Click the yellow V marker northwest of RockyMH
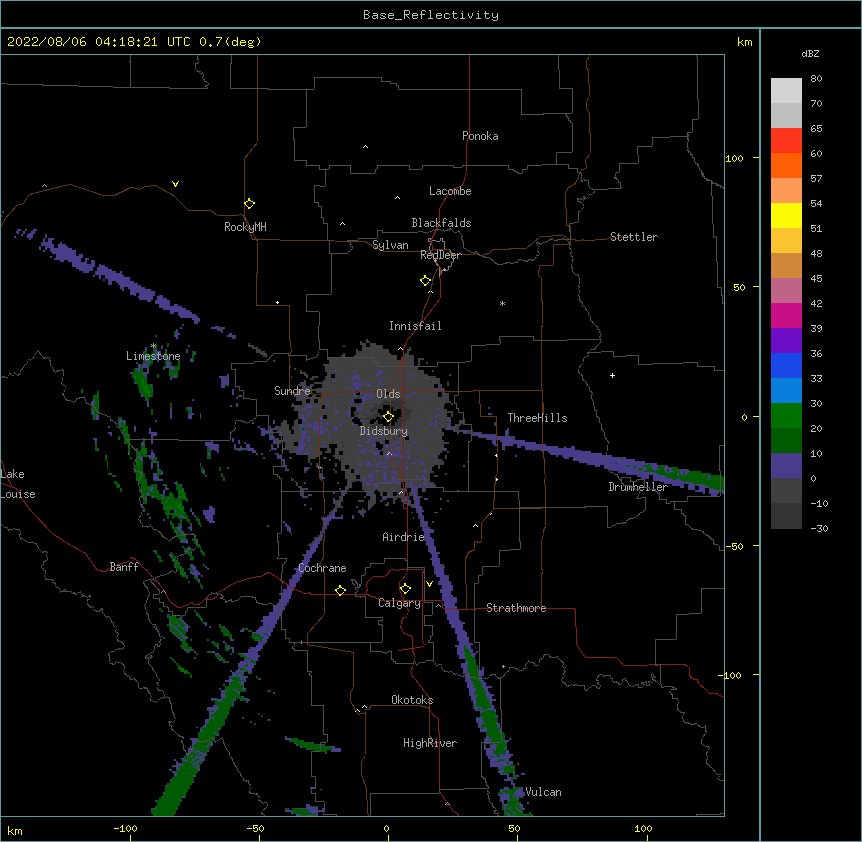This screenshot has width=862, height=842. click(x=175, y=184)
